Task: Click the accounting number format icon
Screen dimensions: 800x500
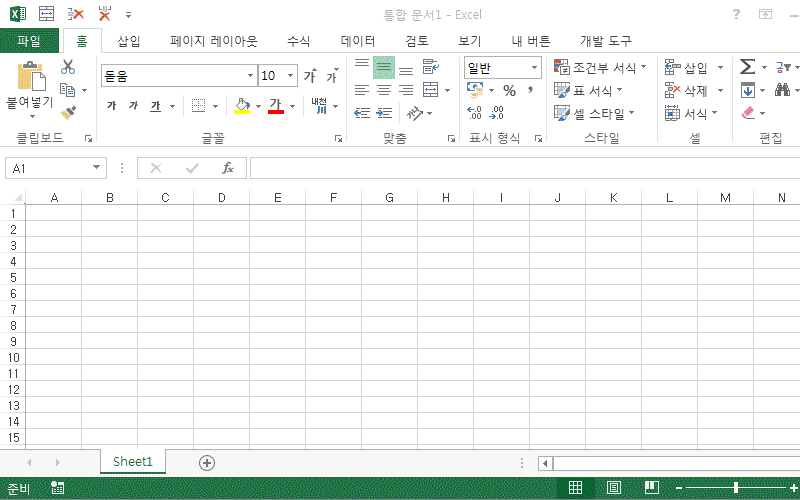Action: point(475,90)
